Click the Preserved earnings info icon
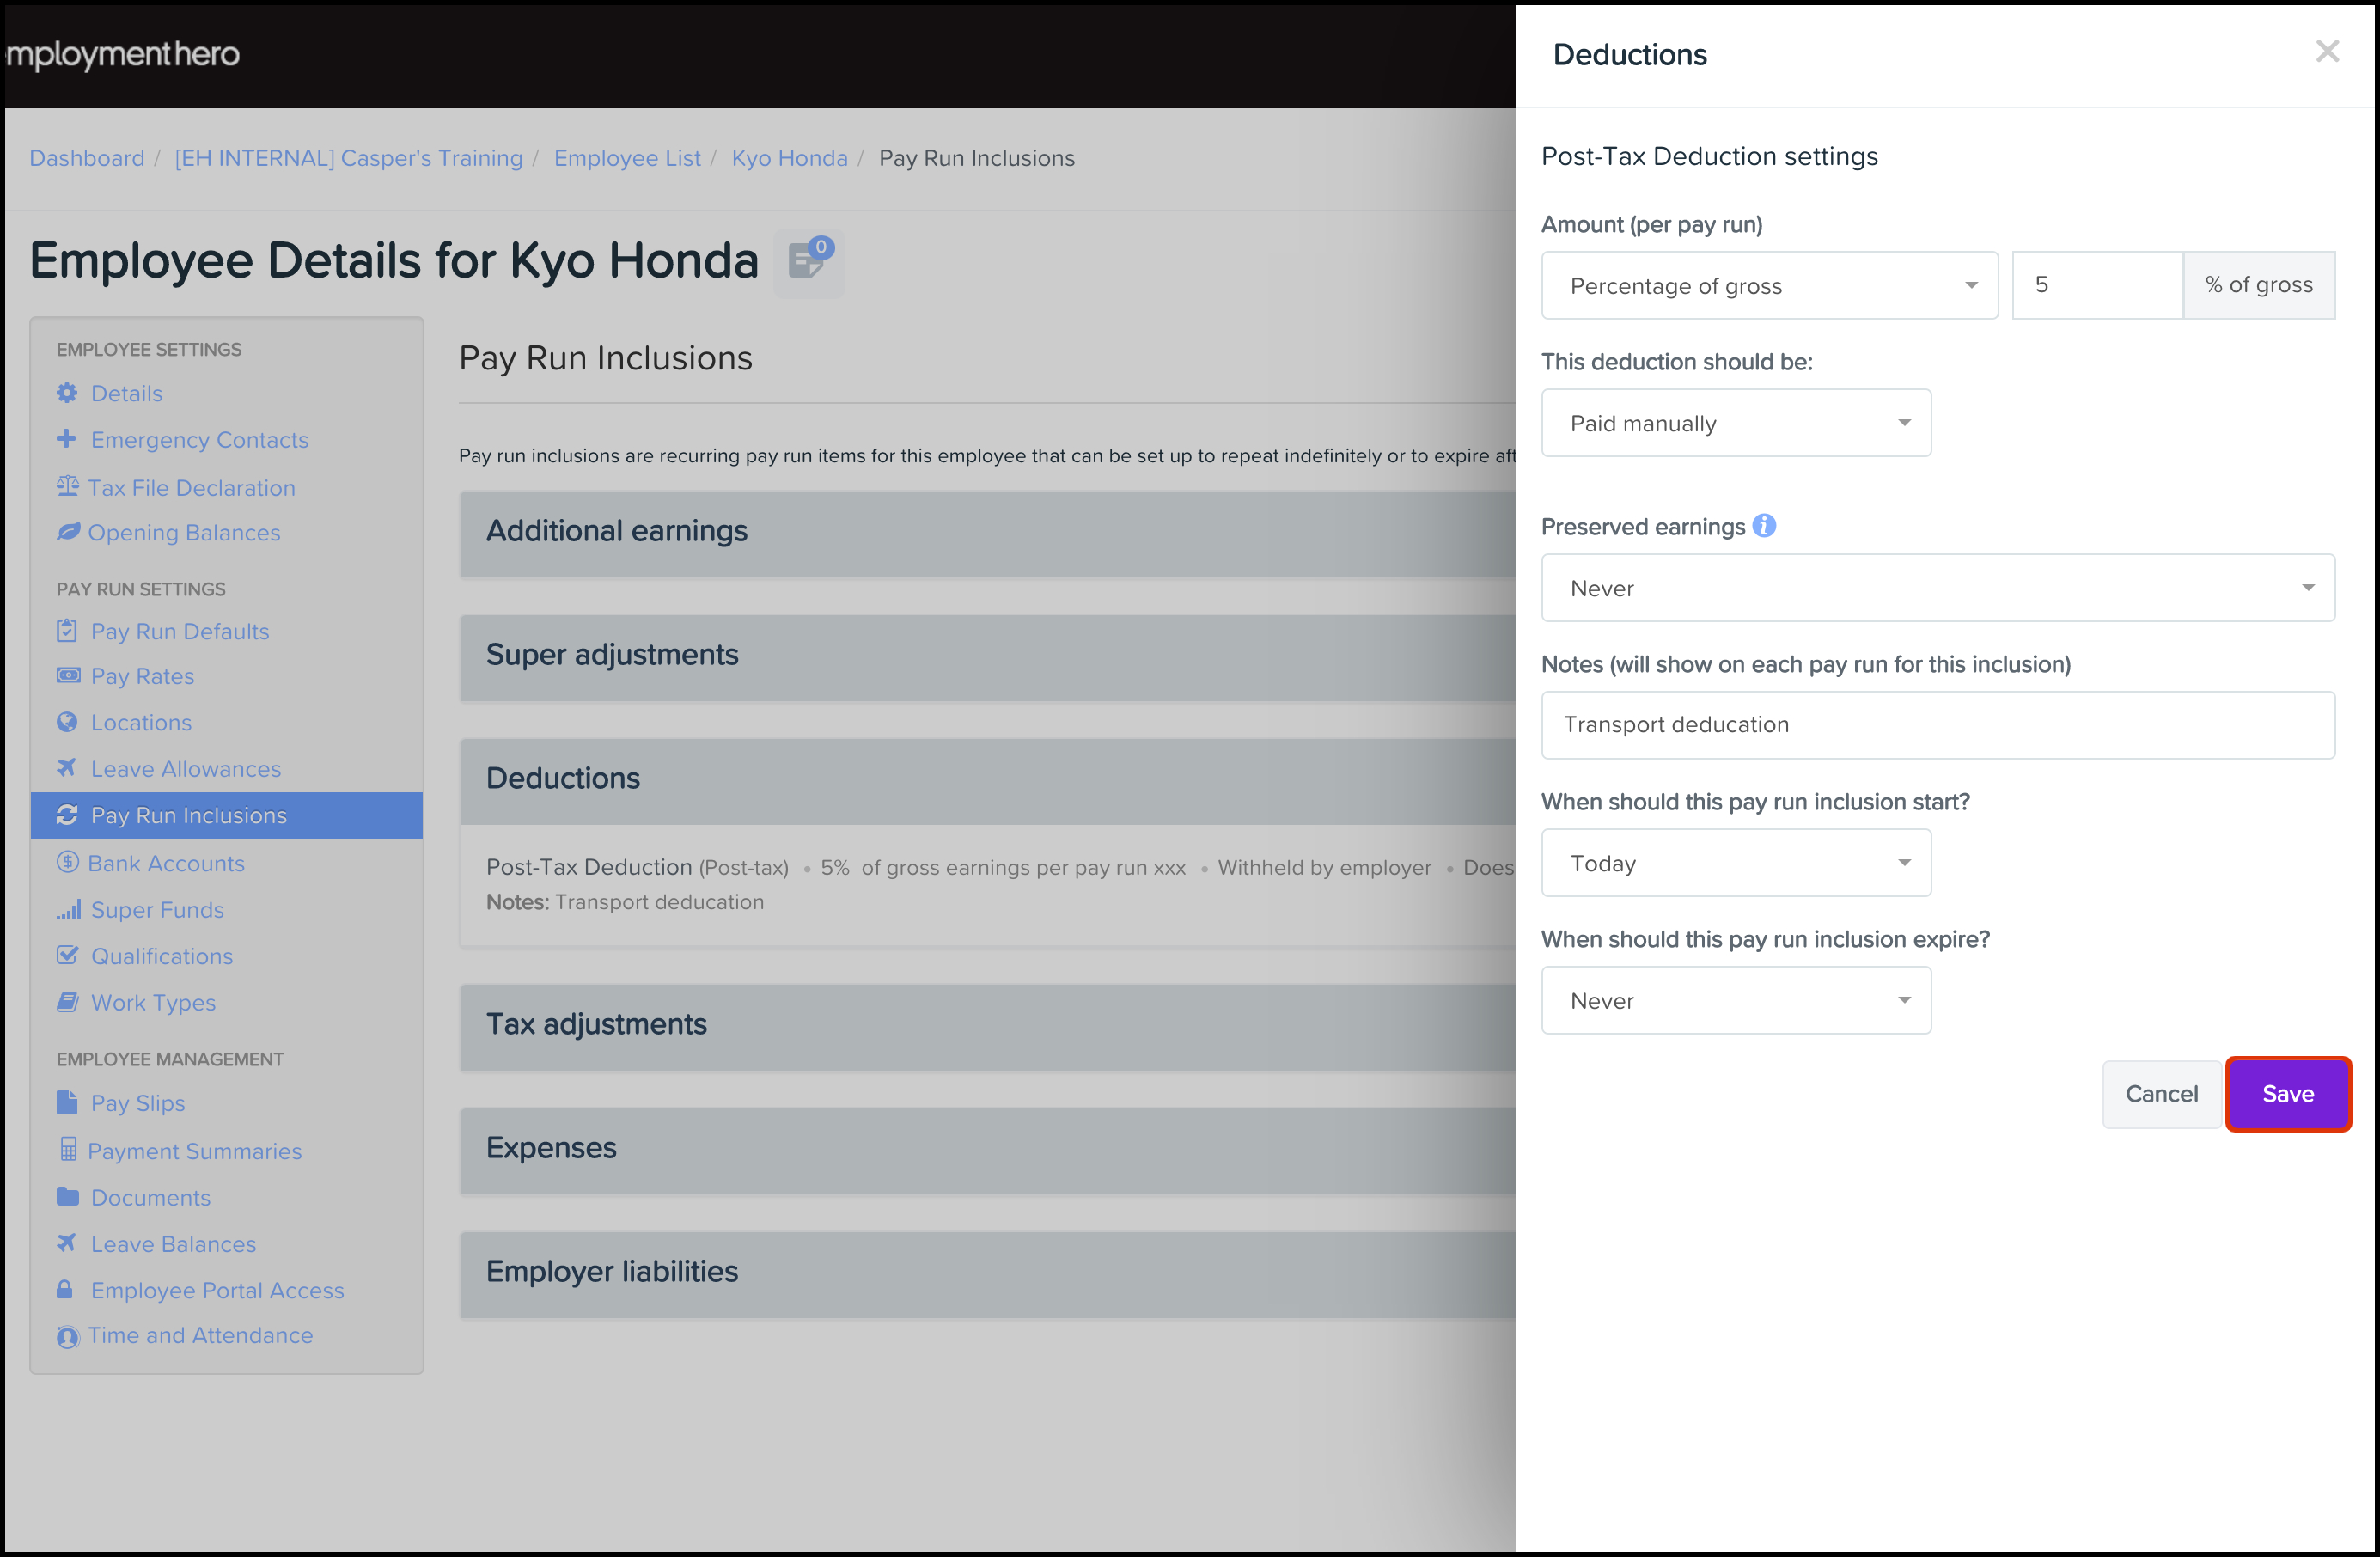2380x1557 pixels. pos(1765,526)
